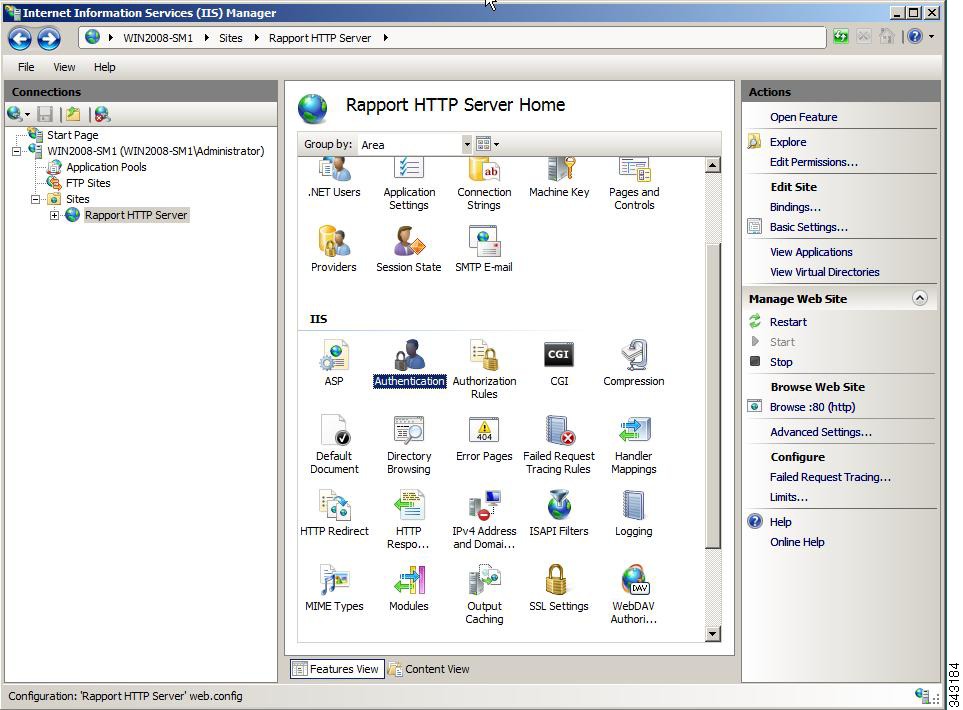Click the Up One Level connections icon
963x710 pixels.
tap(73, 114)
